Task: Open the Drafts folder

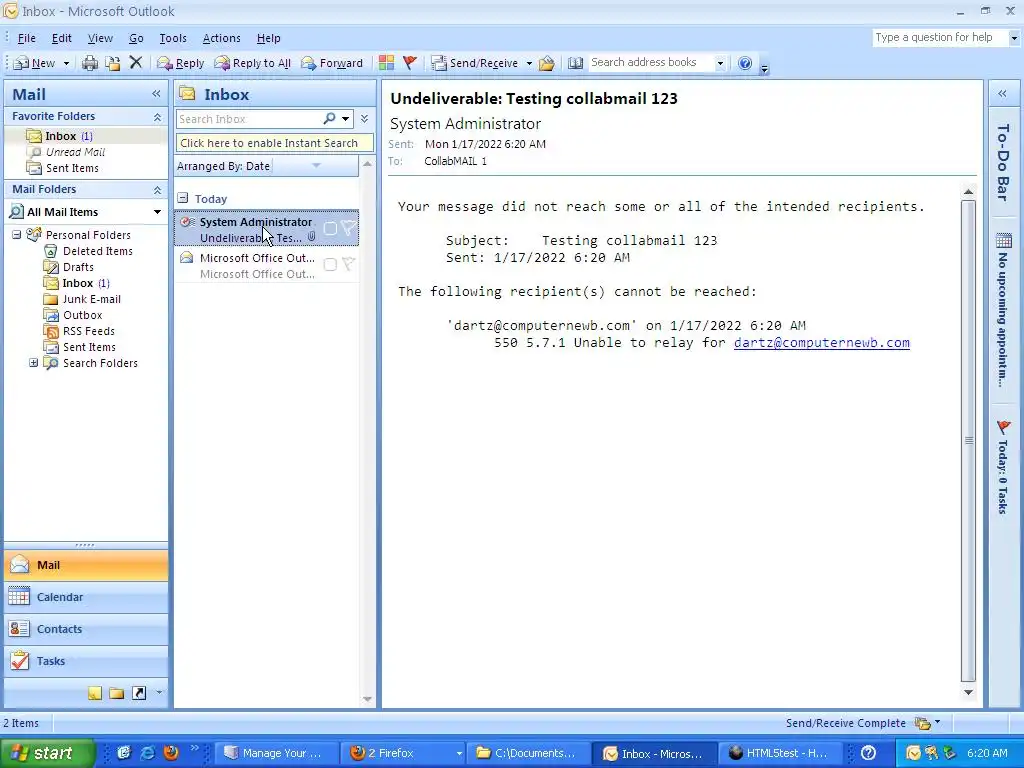Action: (78, 267)
